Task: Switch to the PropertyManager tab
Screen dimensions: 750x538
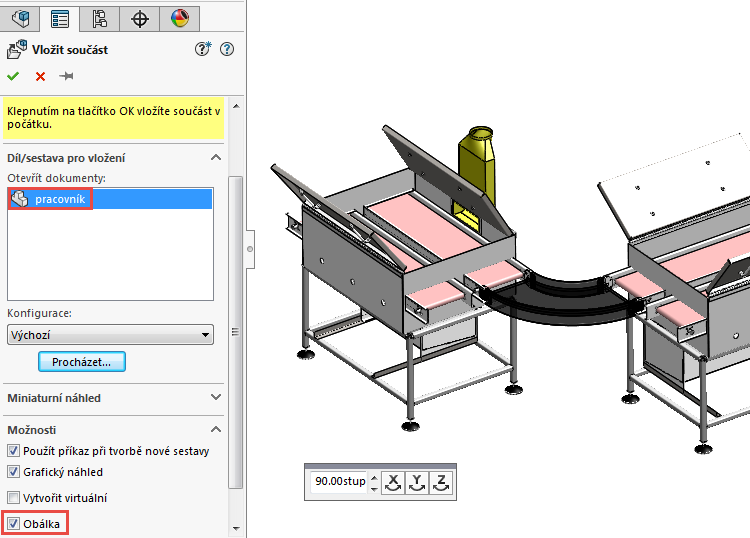Action: 60,19
